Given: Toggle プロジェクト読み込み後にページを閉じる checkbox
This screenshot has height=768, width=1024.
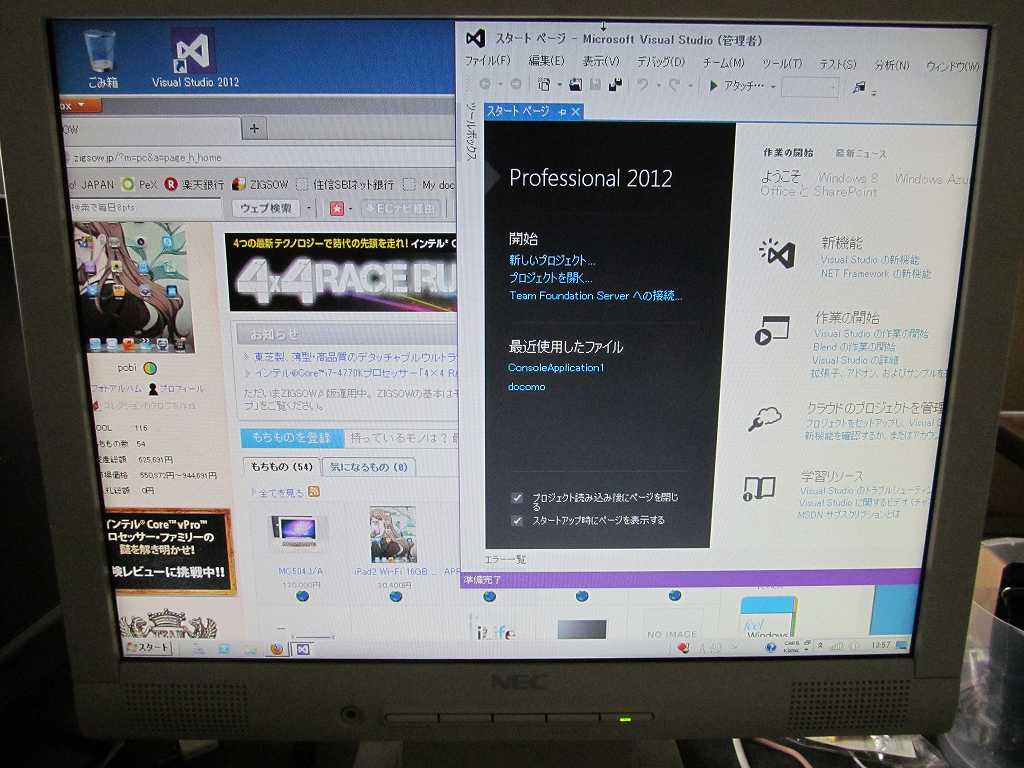Looking at the screenshot, I should [517, 498].
